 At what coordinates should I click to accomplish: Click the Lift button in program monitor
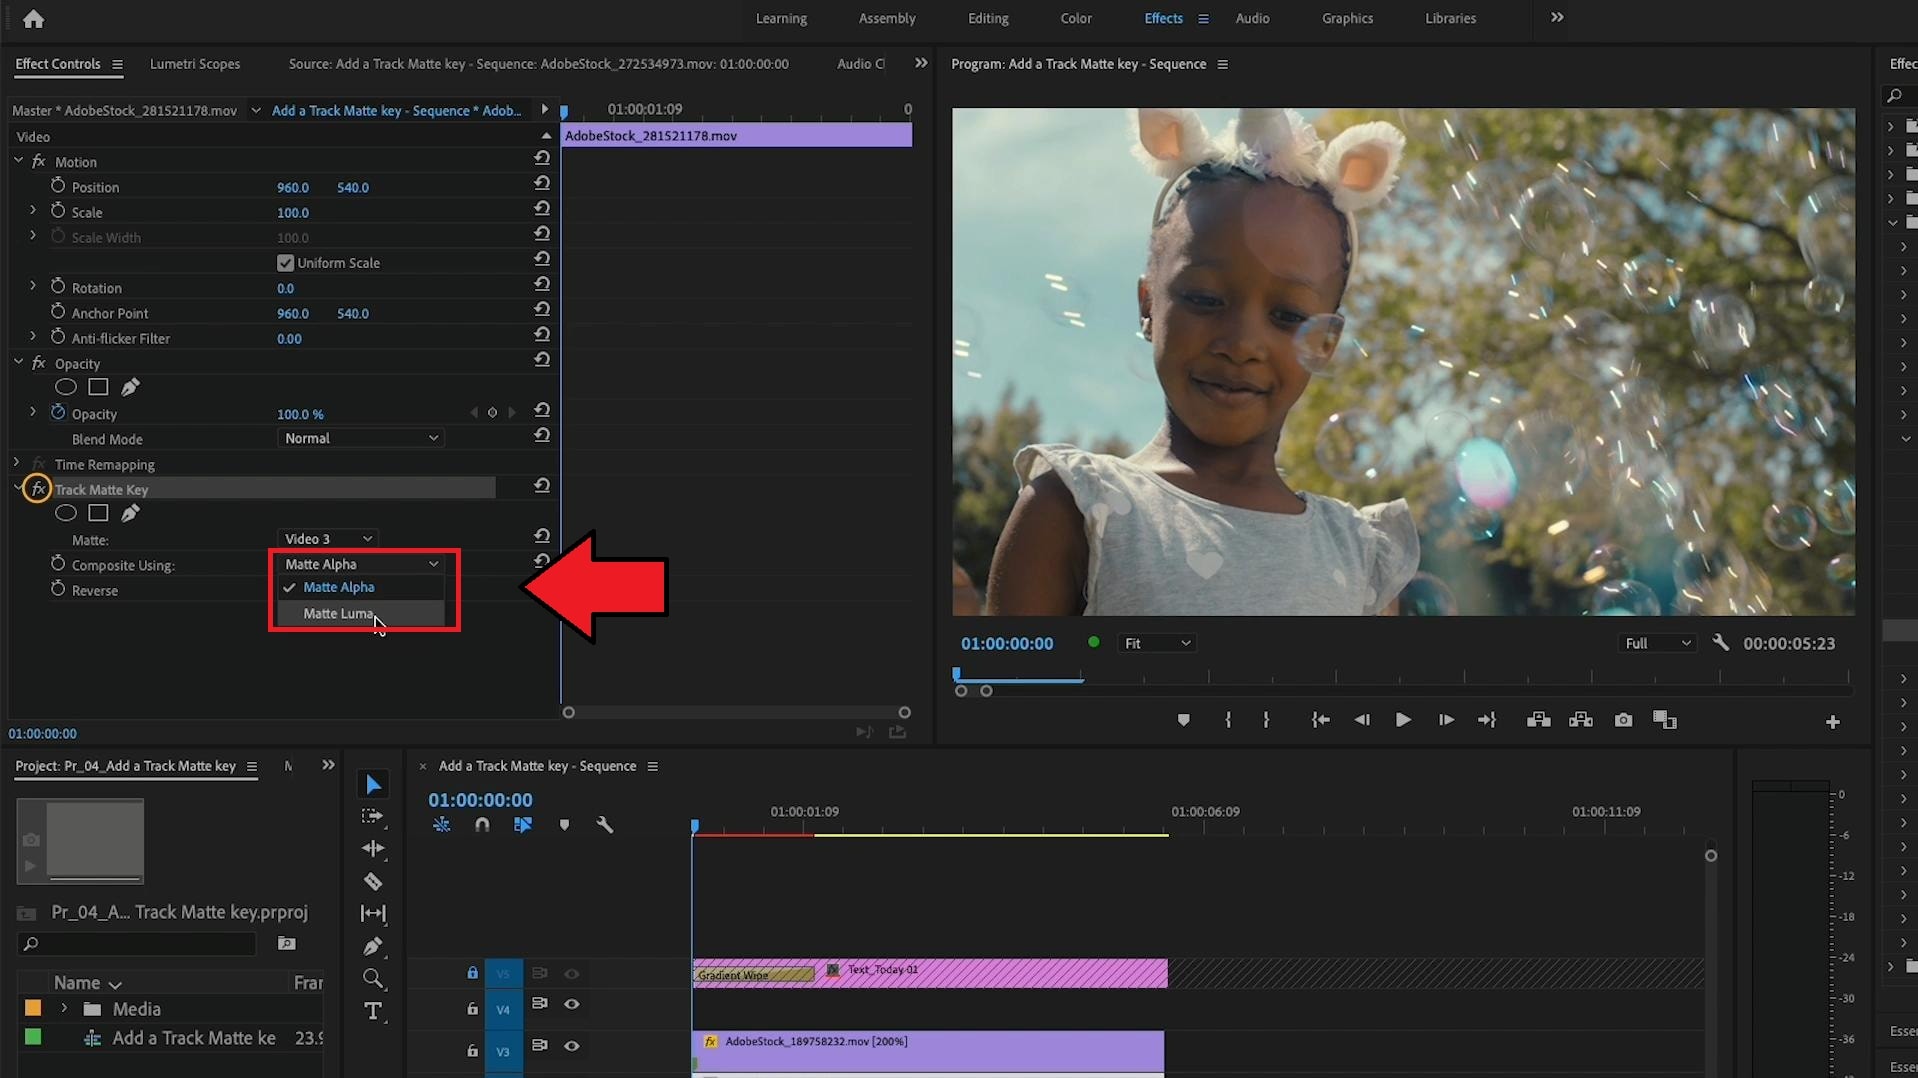point(1539,720)
